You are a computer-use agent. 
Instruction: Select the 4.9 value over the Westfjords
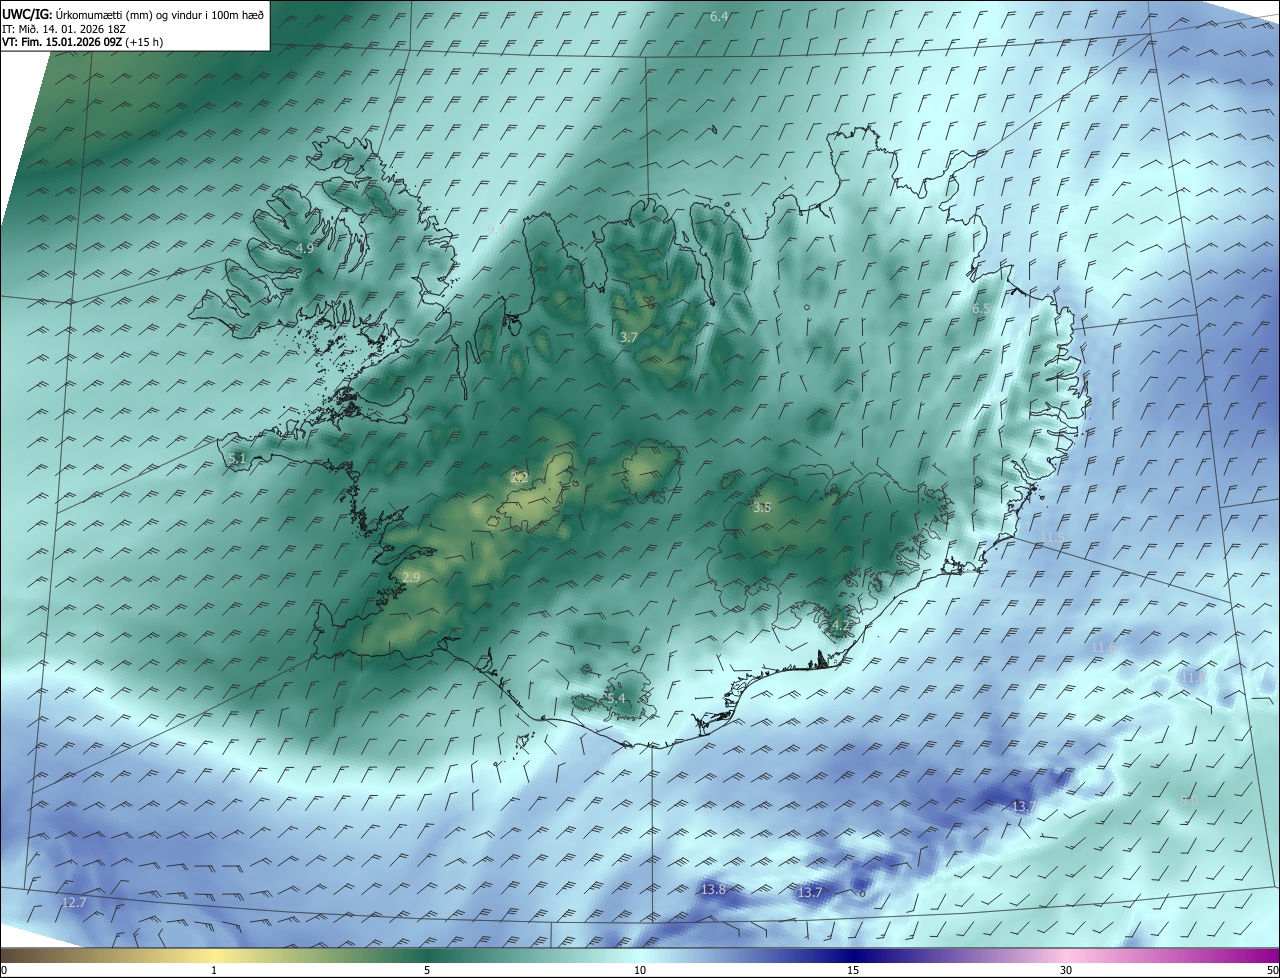305,248
